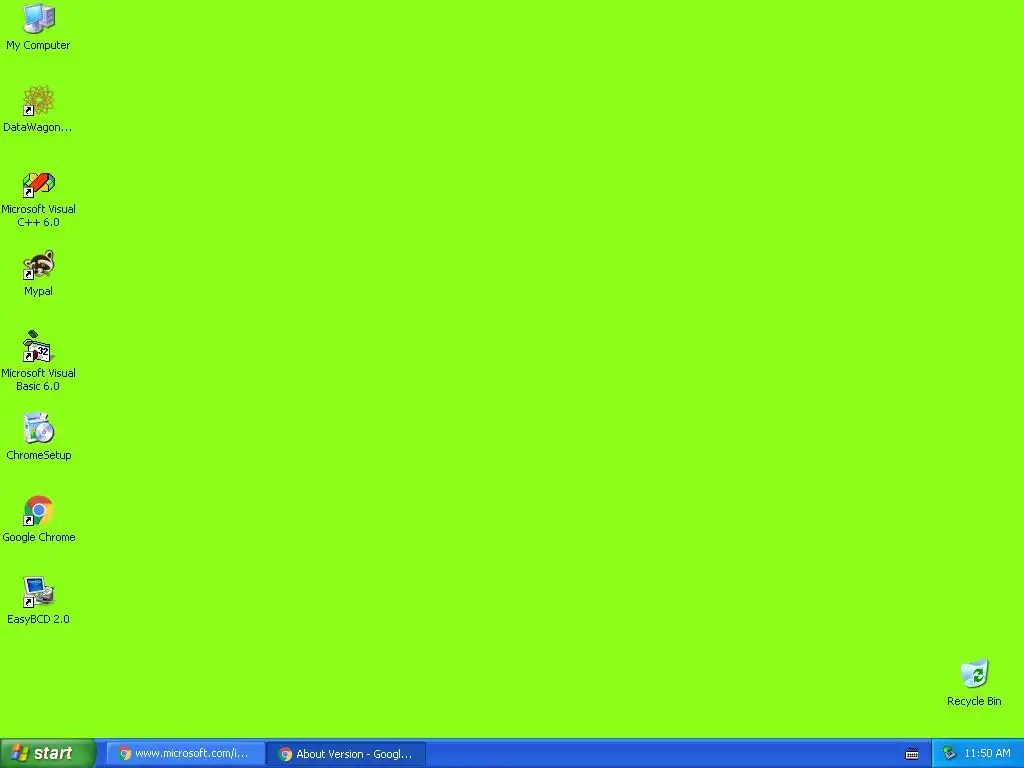Click the 11:50 AM system clock
The width and height of the screenshot is (1024, 768).
(x=987, y=754)
